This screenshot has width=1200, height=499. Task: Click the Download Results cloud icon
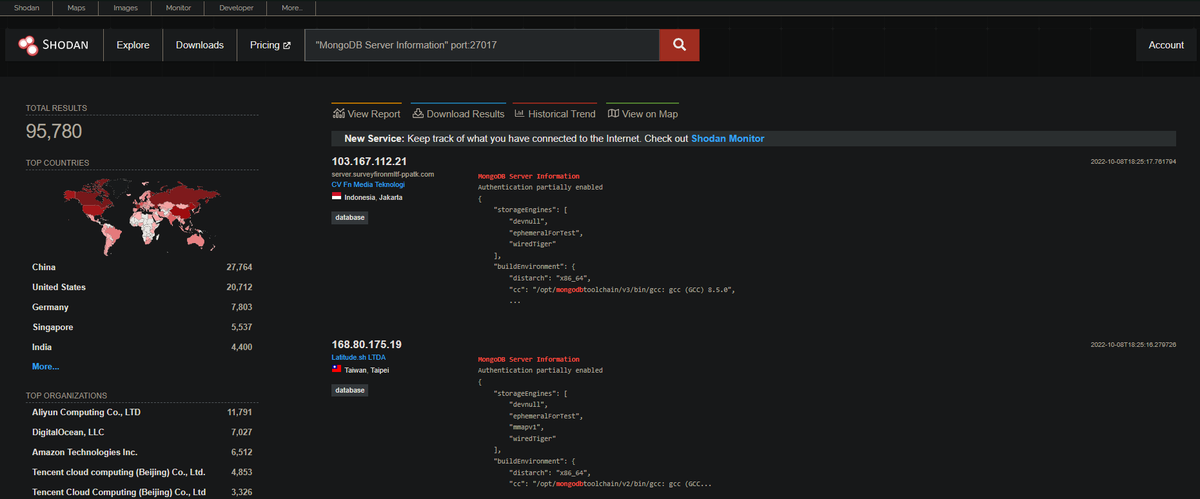(418, 113)
